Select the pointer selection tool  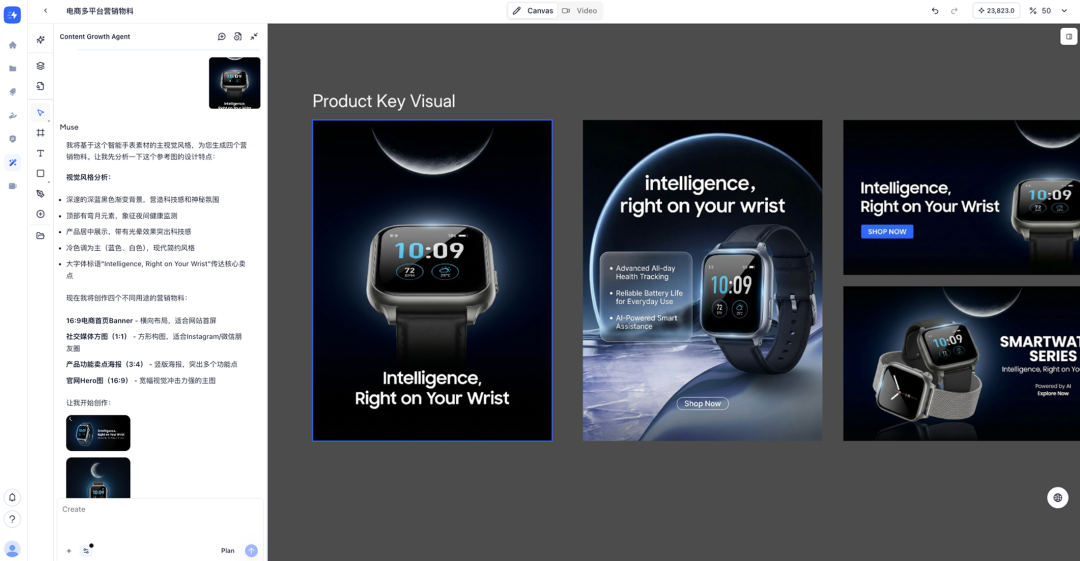(41, 112)
